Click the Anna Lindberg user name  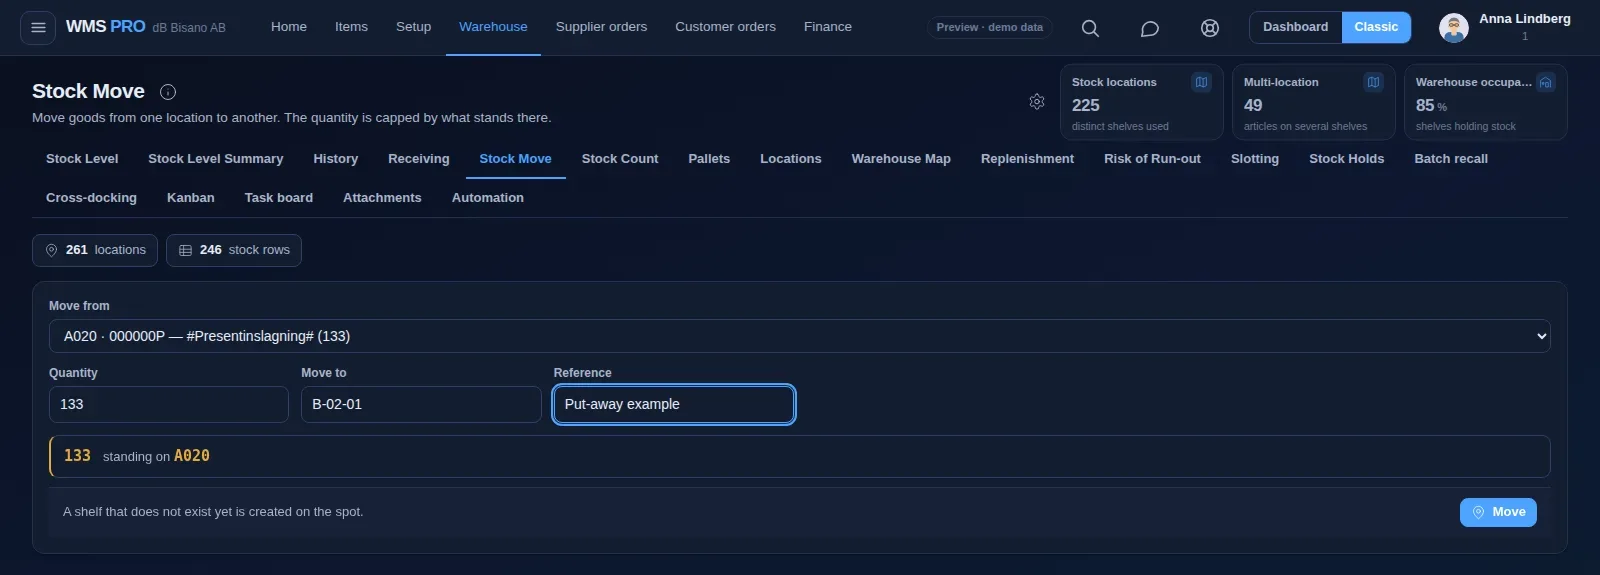tap(1525, 19)
